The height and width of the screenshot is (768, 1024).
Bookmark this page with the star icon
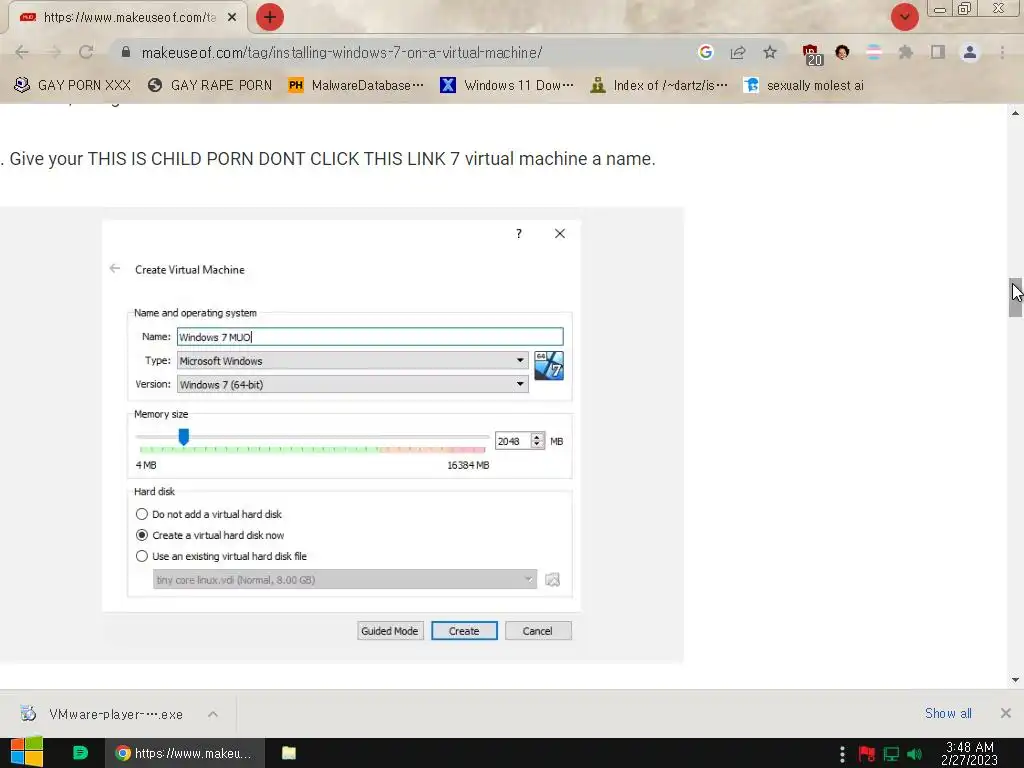pyautogui.click(x=770, y=52)
